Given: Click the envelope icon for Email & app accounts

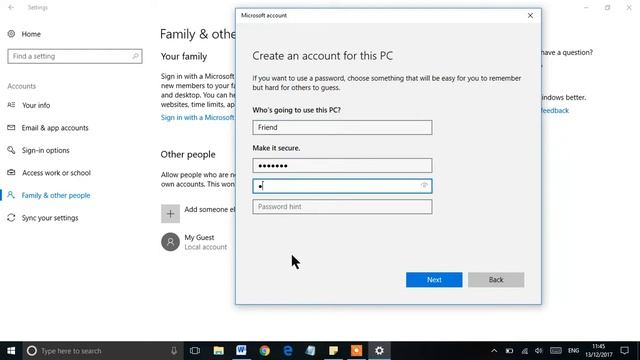Looking at the screenshot, I should pyautogui.click(x=11, y=127).
